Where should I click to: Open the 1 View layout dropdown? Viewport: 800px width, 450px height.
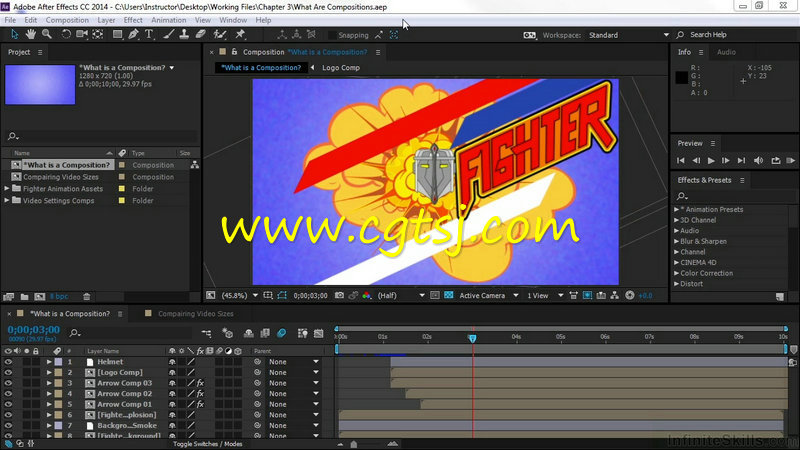545,295
